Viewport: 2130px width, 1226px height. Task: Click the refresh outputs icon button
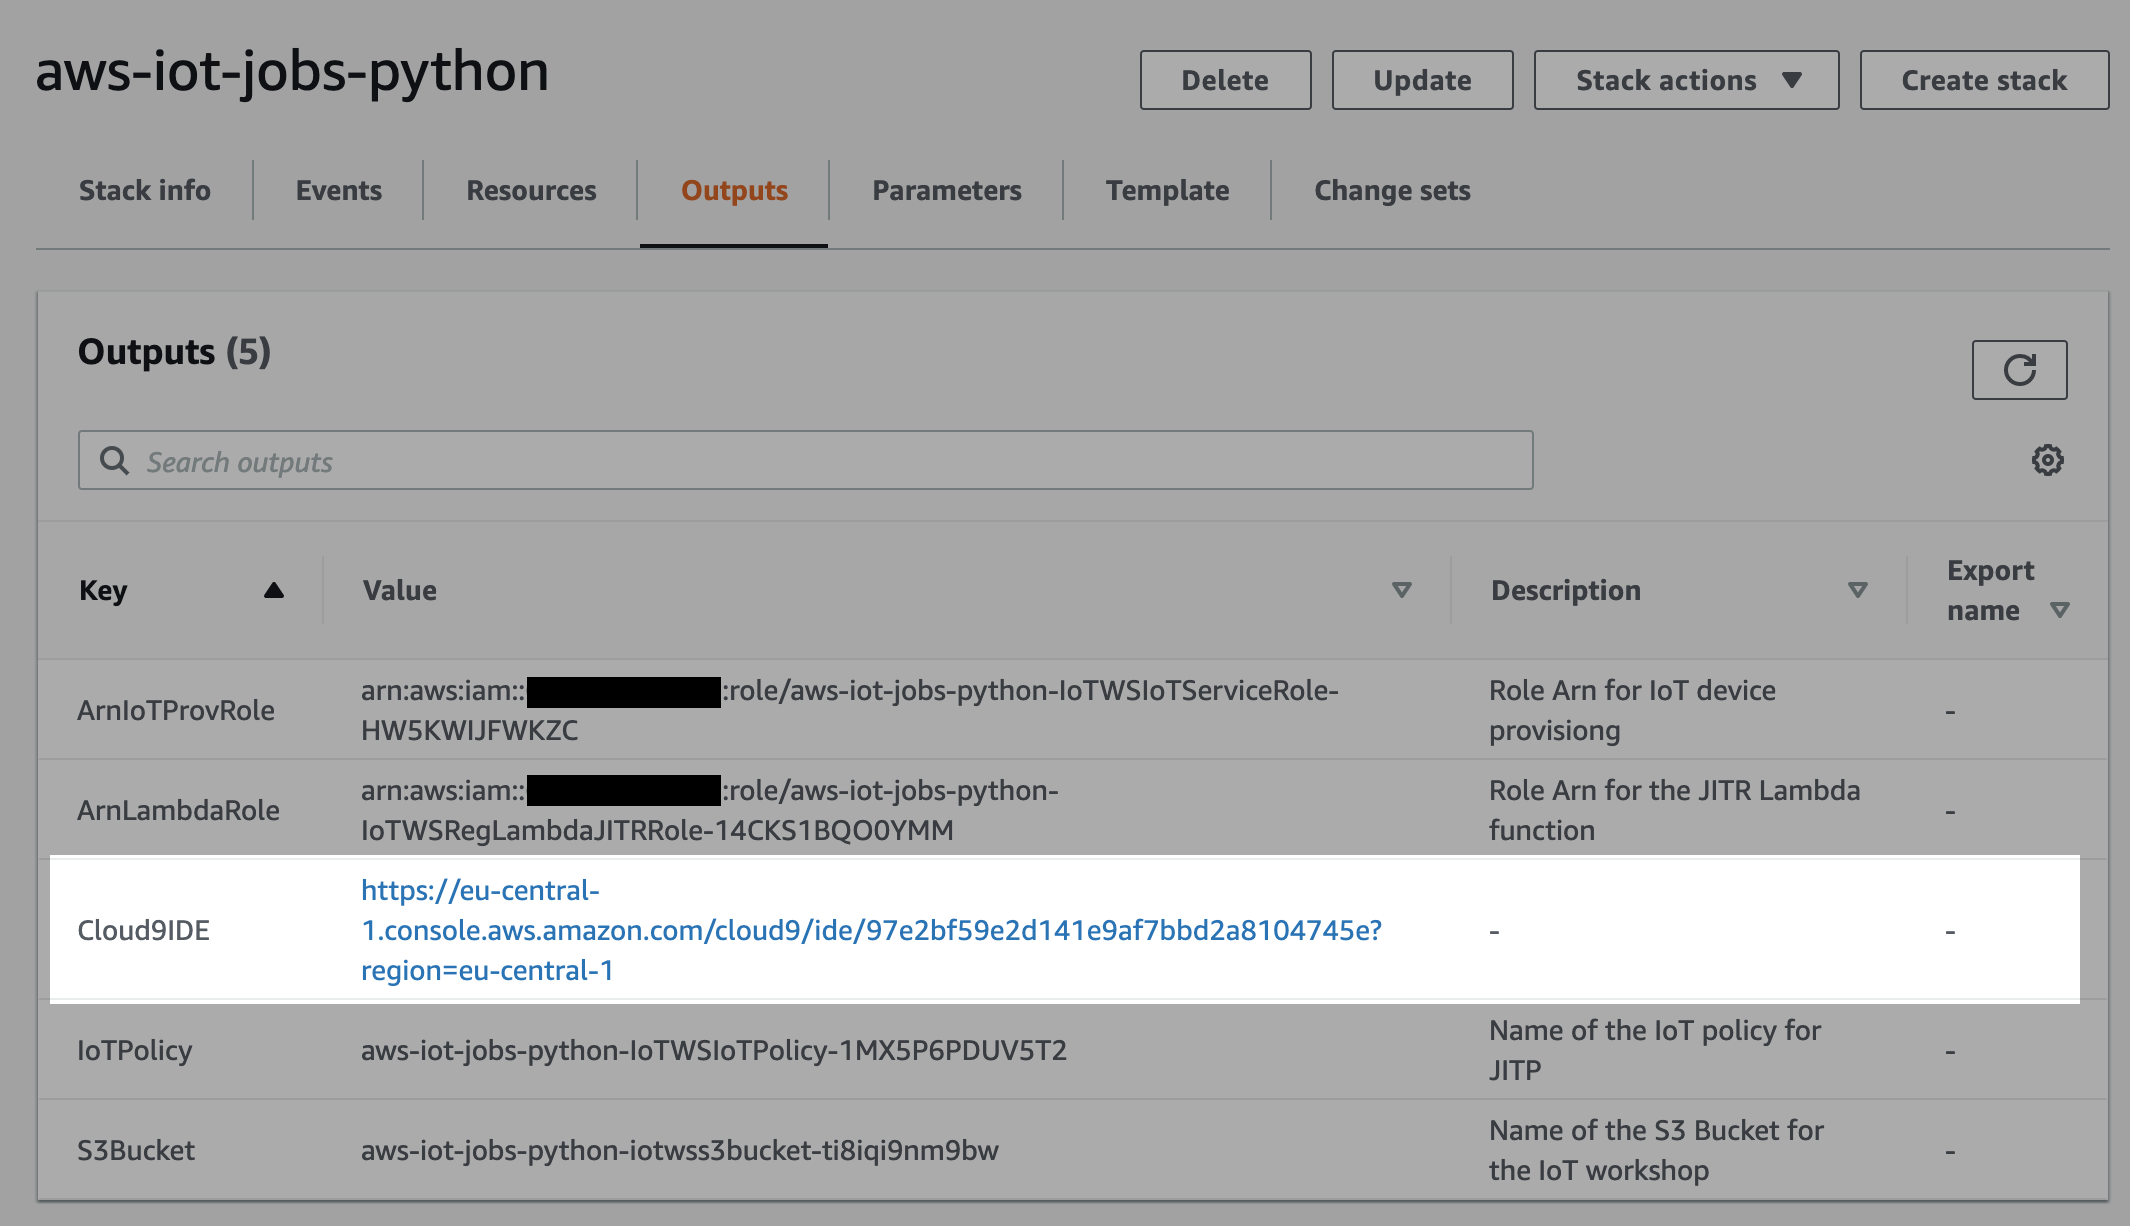pyautogui.click(x=2019, y=370)
